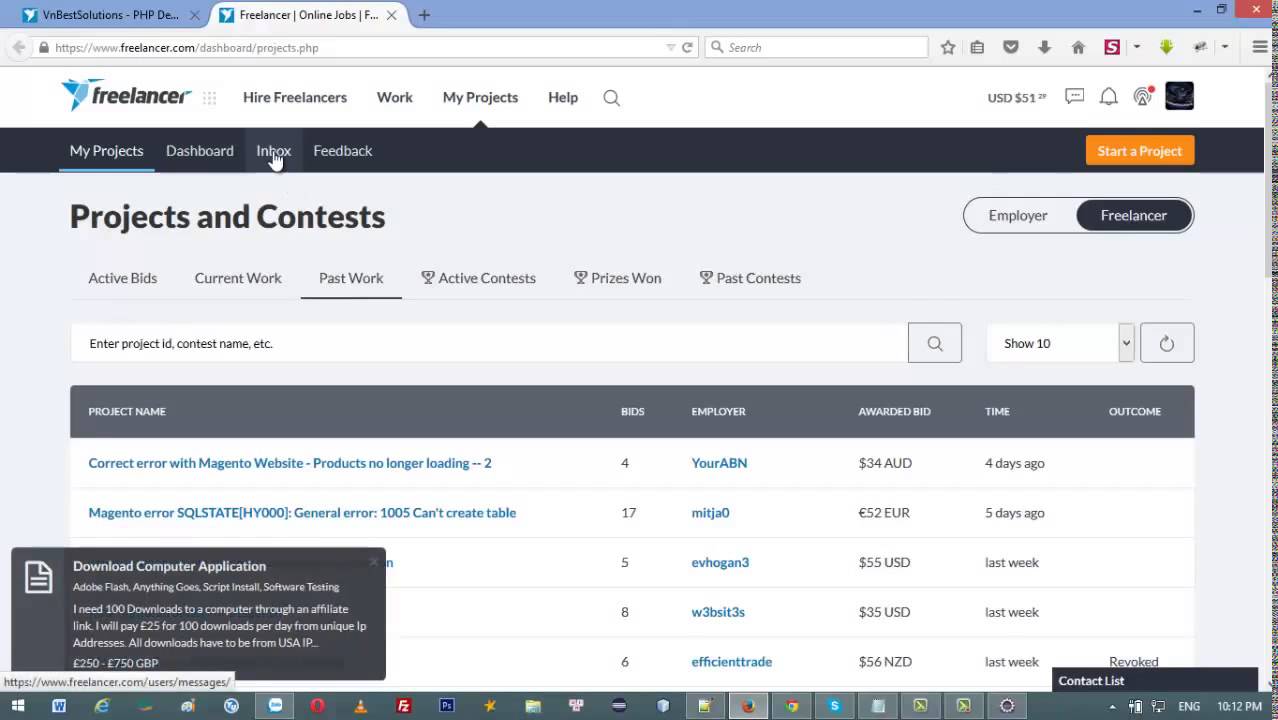Open the notifications bell icon
The width and height of the screenshot is (1278, 720).
1109,97
